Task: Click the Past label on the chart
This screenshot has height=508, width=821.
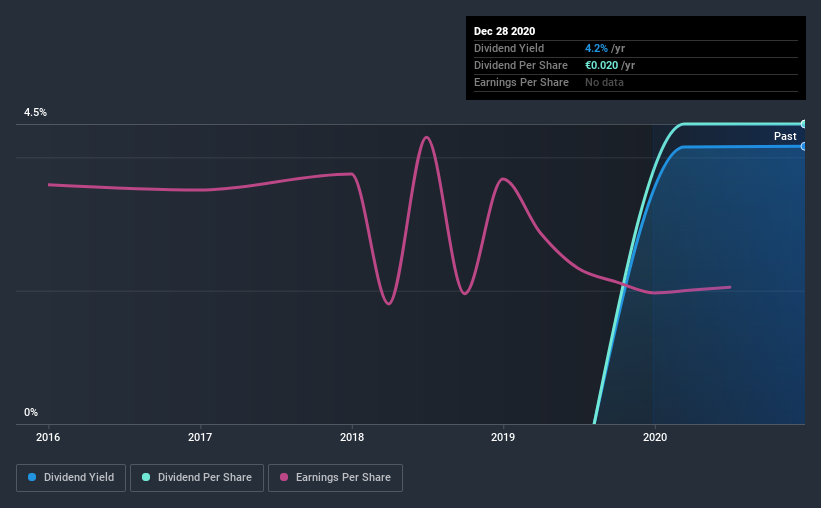Action: (785, 136)
